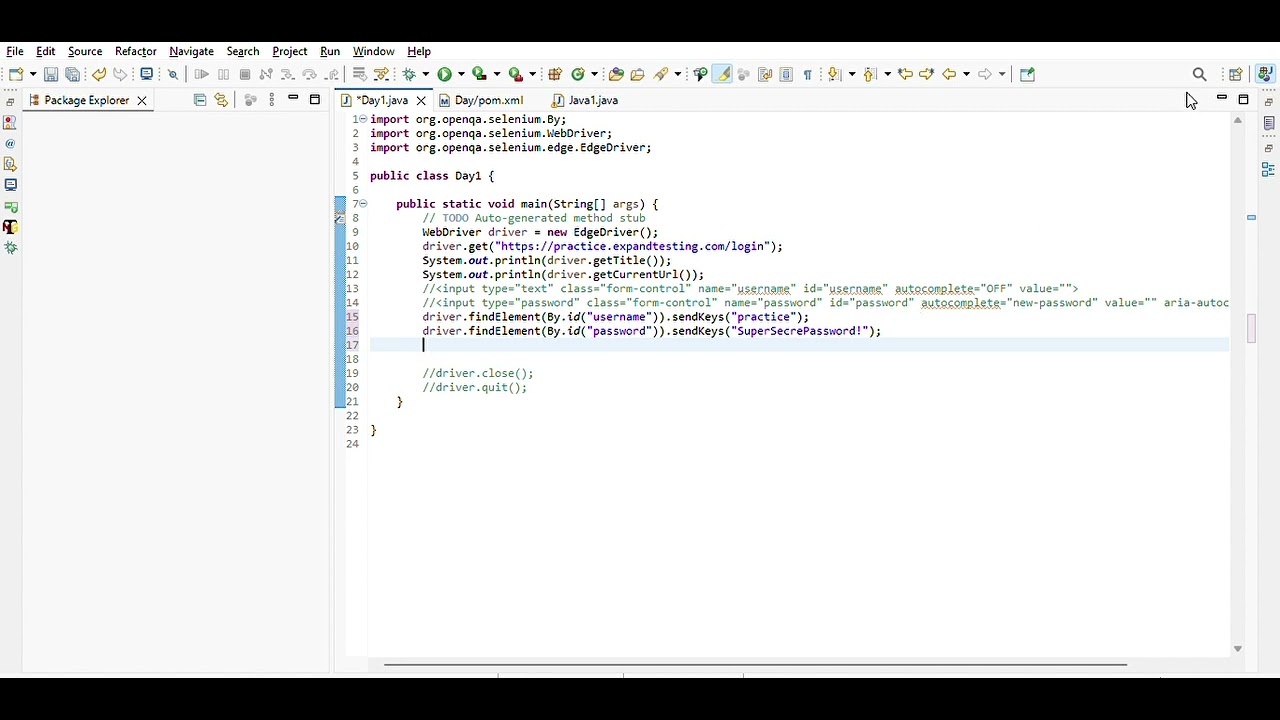
Task: Toggle Block Selection Mode button
Action: pyautogui.click(x=786, y=74)
